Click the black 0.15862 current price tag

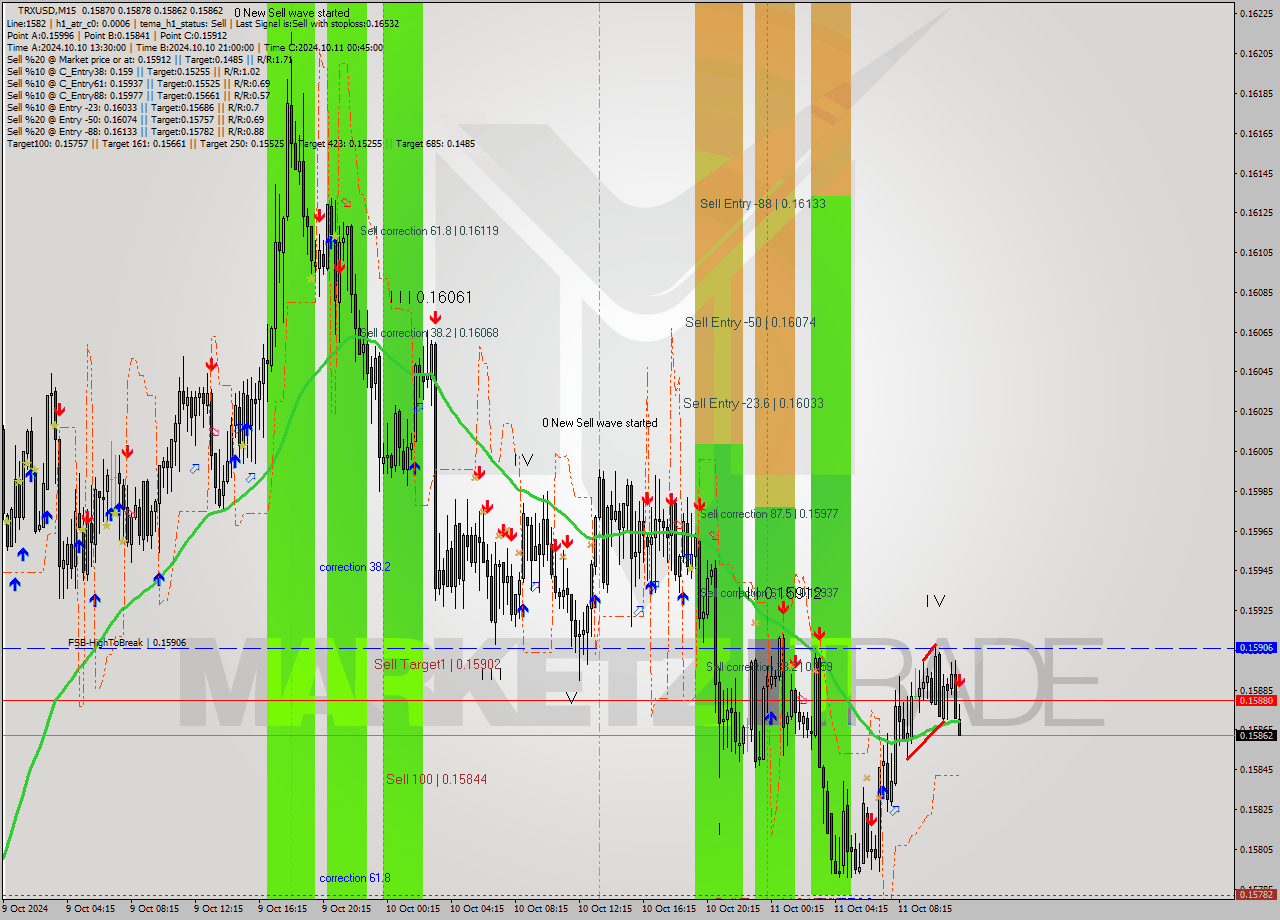coord(1257,735)
